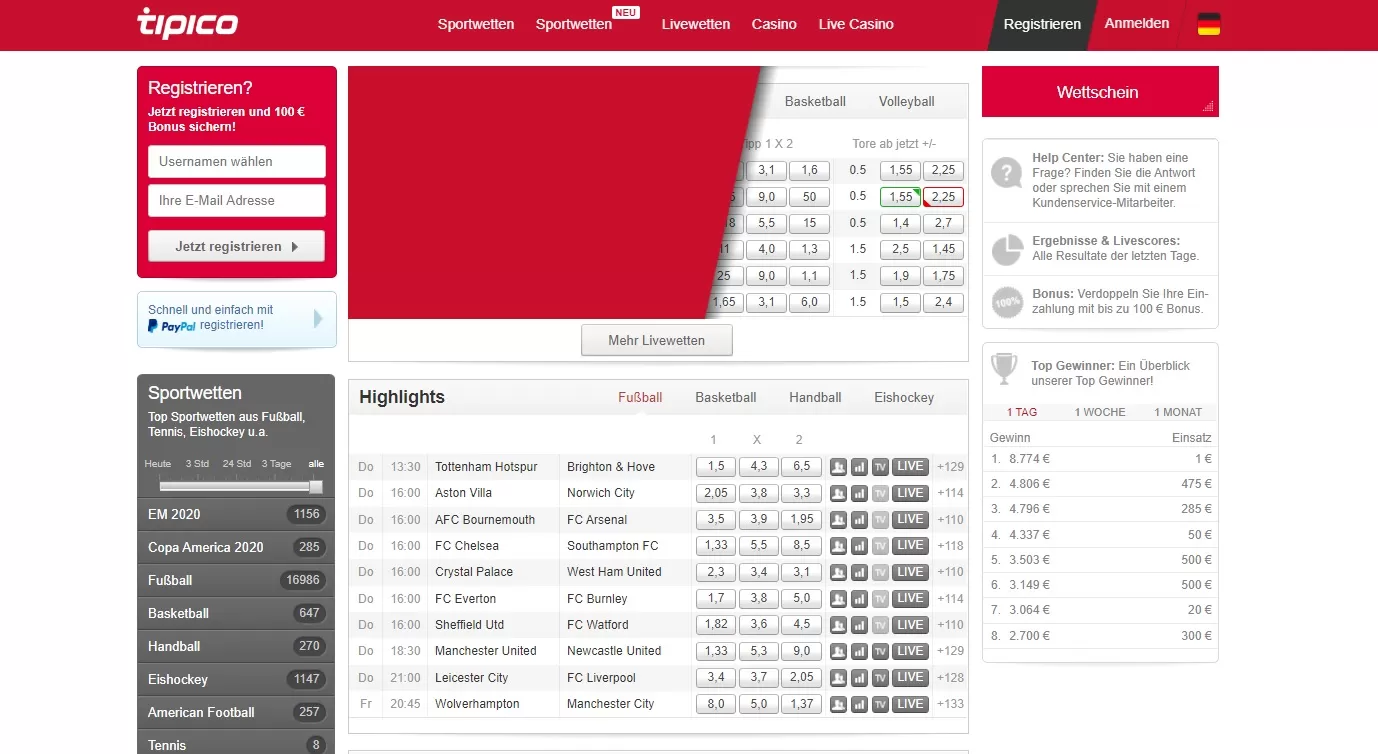This screenshot has height=754, width=1378.
Task: Click head-to-head players icon for FC Chelsea match
Action: click(x=838, y=546)
